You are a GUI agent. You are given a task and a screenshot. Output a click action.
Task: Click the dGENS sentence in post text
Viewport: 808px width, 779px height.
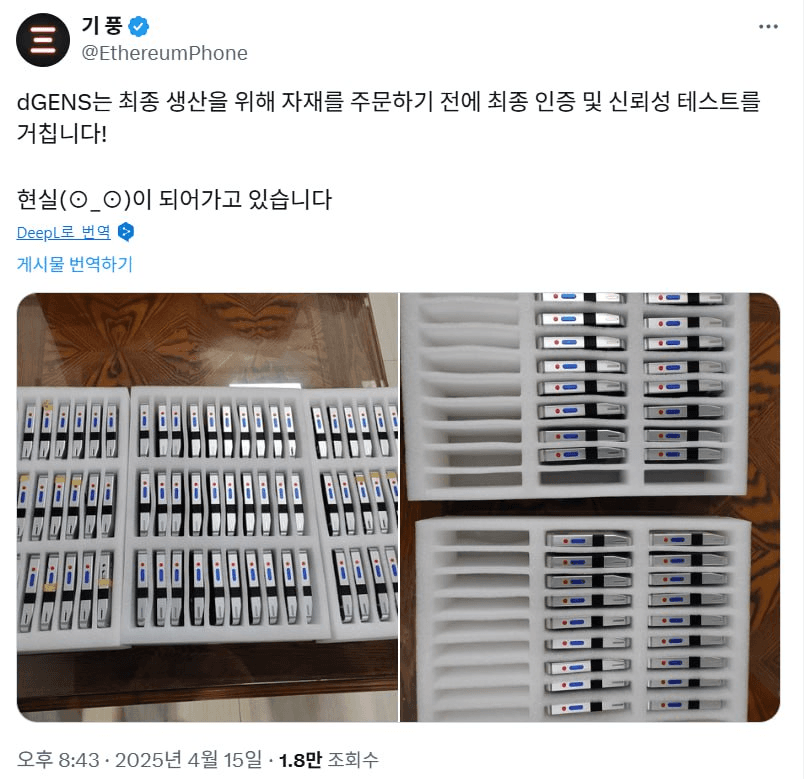(389, 101)
